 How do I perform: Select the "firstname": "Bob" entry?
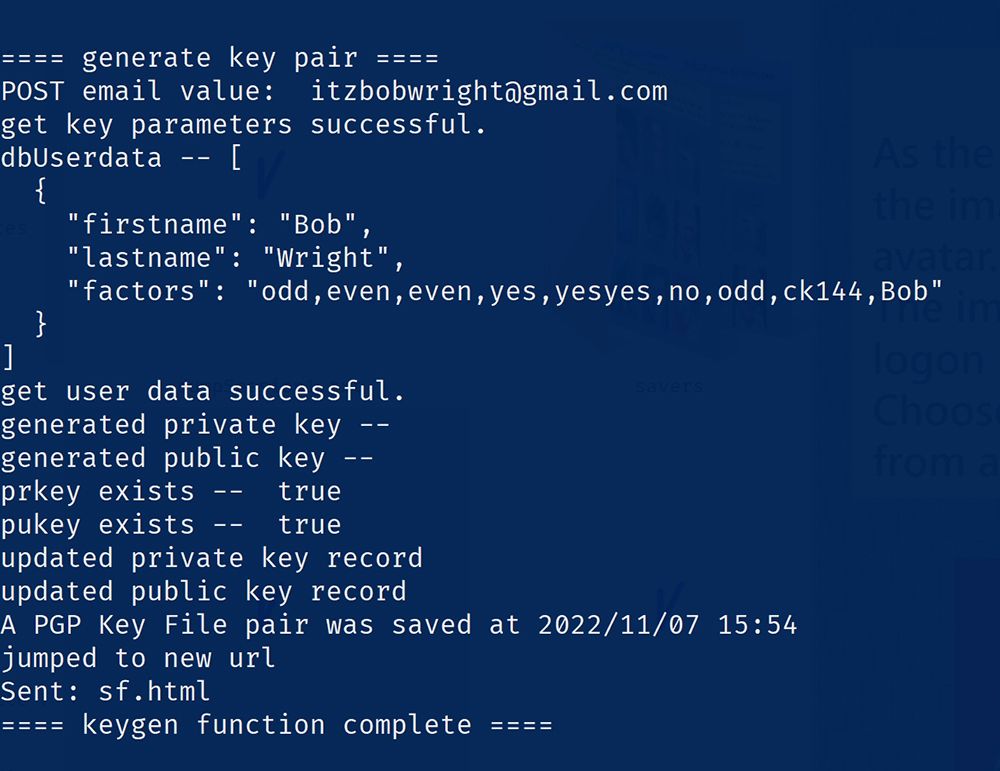(206, 224)
